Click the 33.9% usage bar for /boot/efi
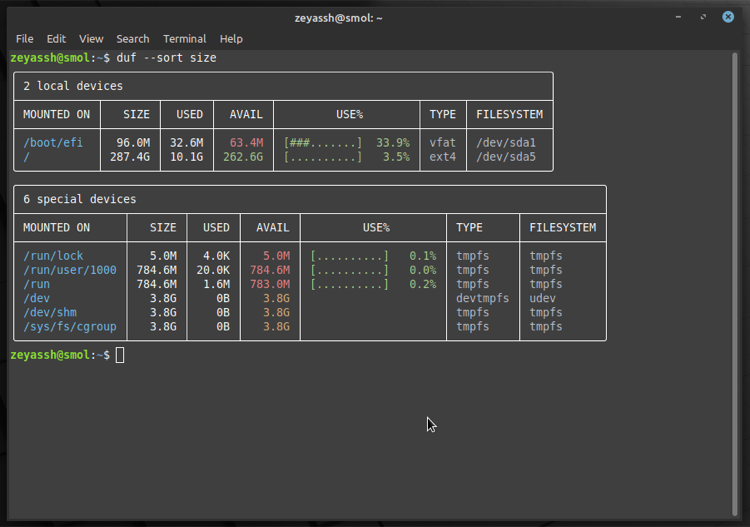This screenshot has height=527, width=750. coord(323,143)
